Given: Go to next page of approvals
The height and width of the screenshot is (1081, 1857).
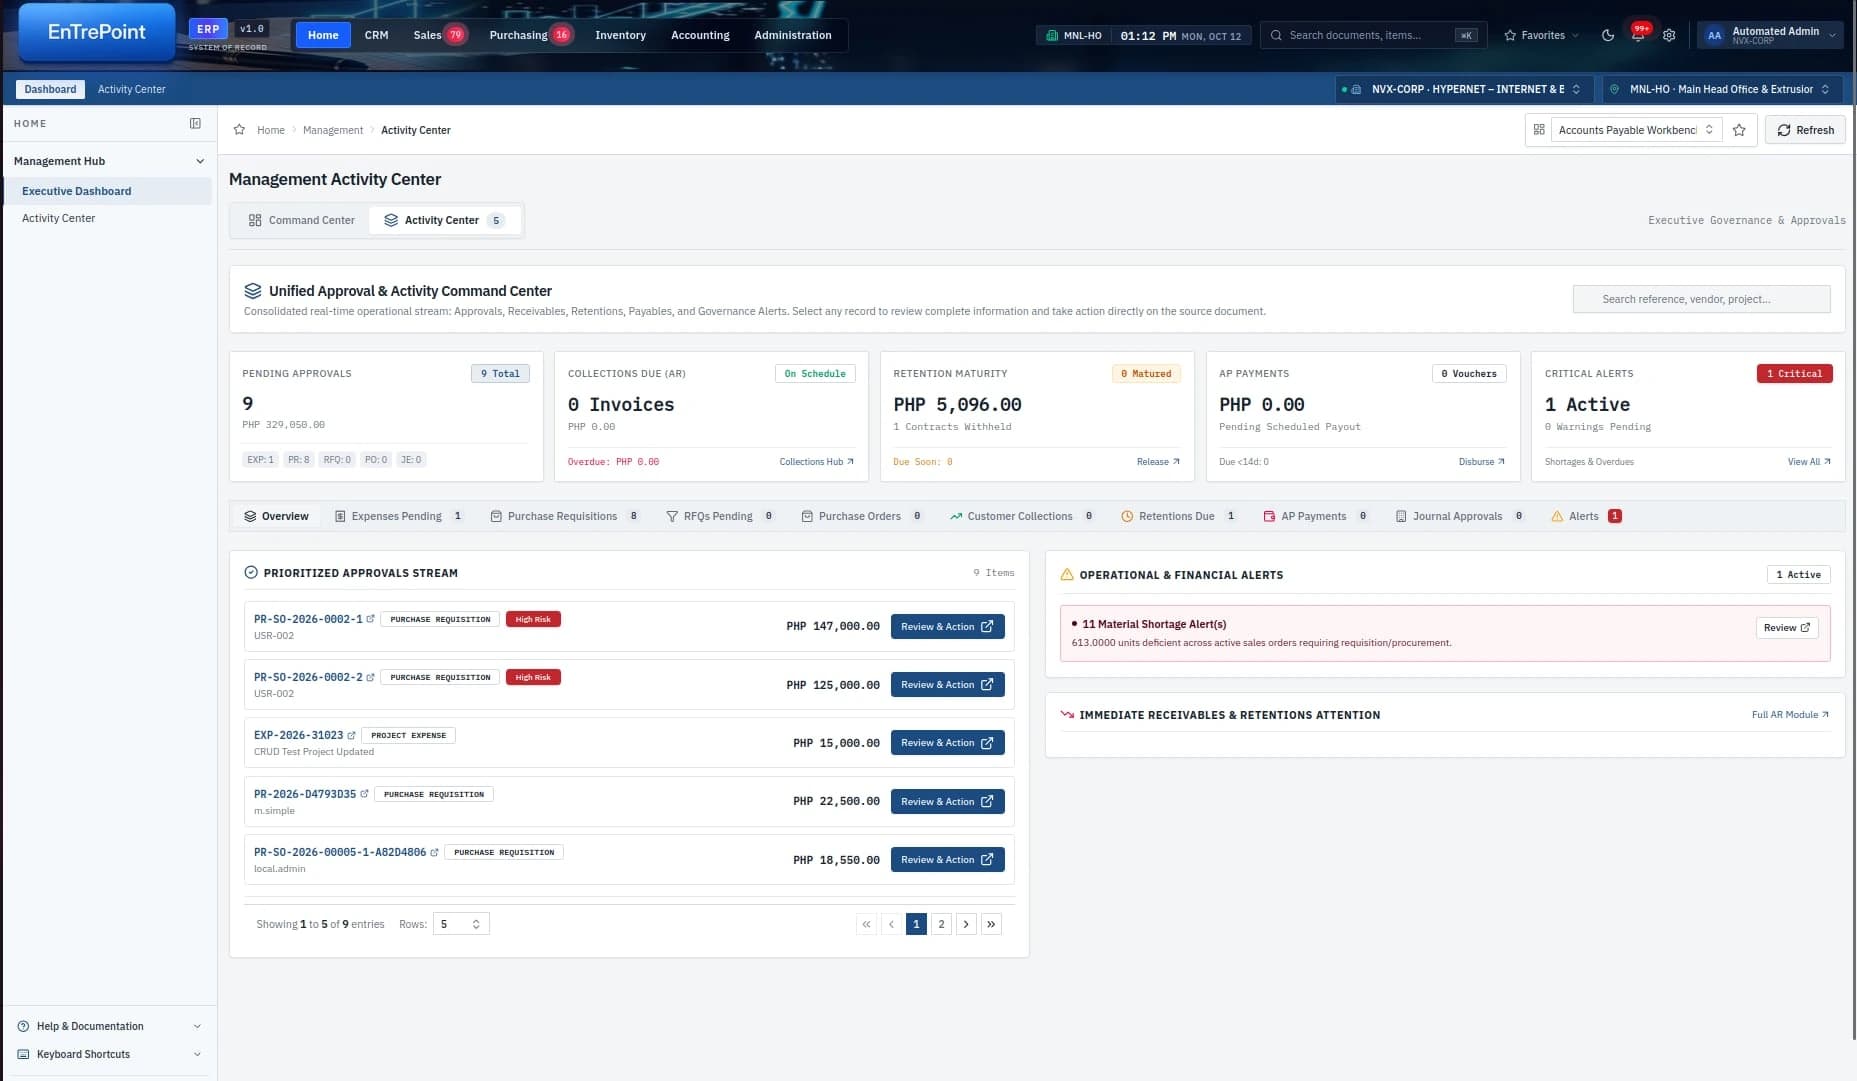Looking at the screenshot, I should 966,924.
